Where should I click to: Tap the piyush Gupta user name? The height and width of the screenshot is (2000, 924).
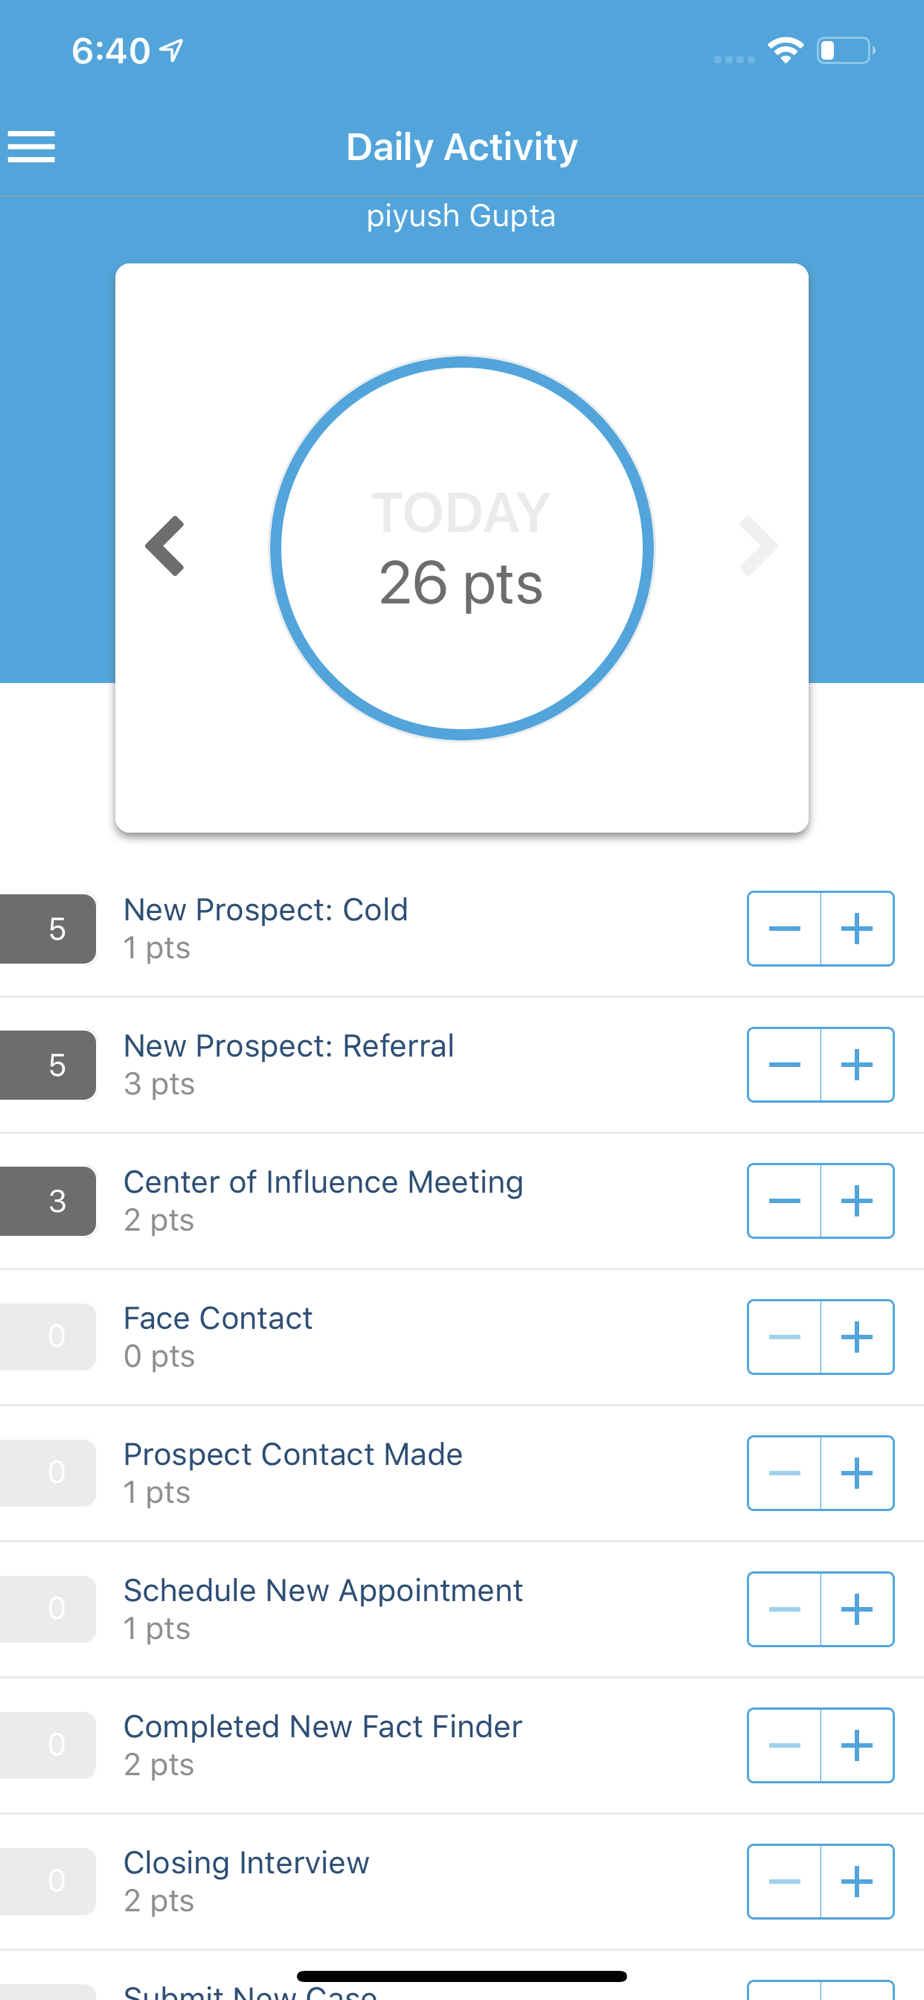pos(461,216)
